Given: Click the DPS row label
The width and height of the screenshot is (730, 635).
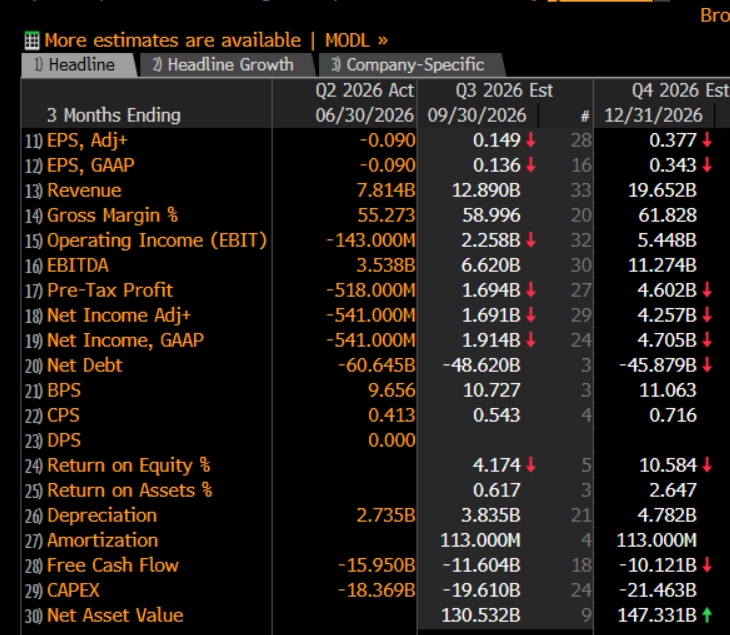Looking at the screenshot, I should pyautogui.click(x=64, y=440).
